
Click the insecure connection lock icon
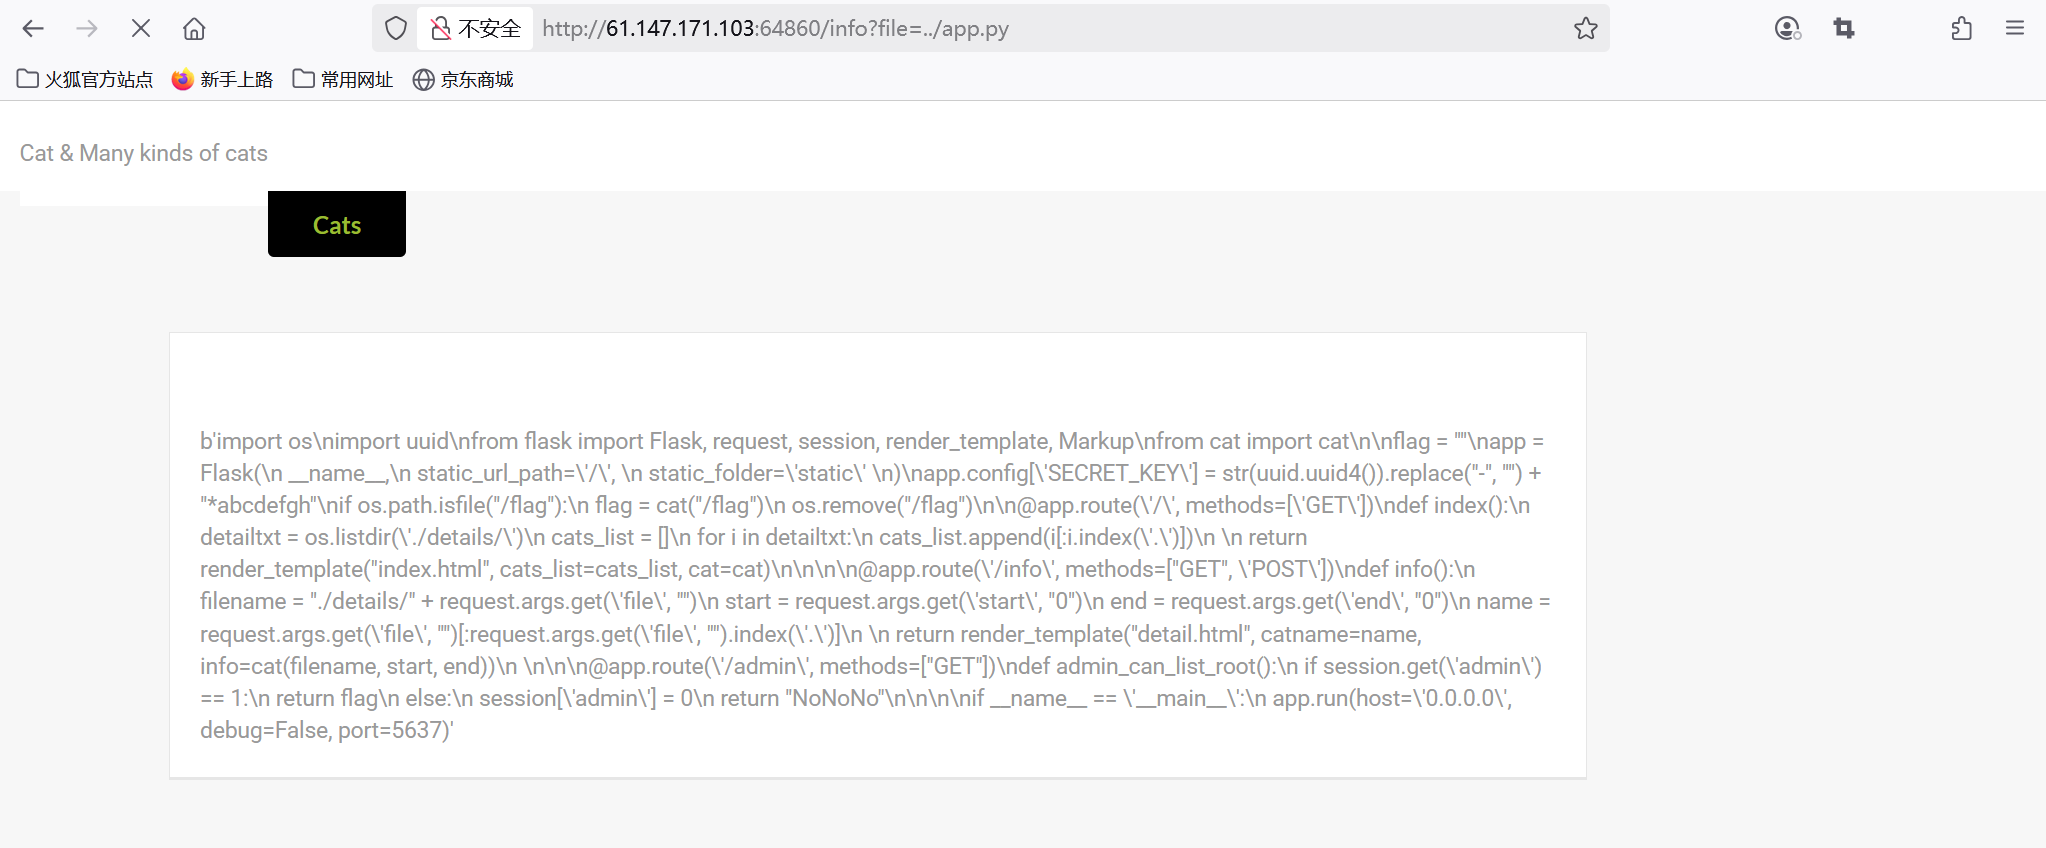pos(440,29)
